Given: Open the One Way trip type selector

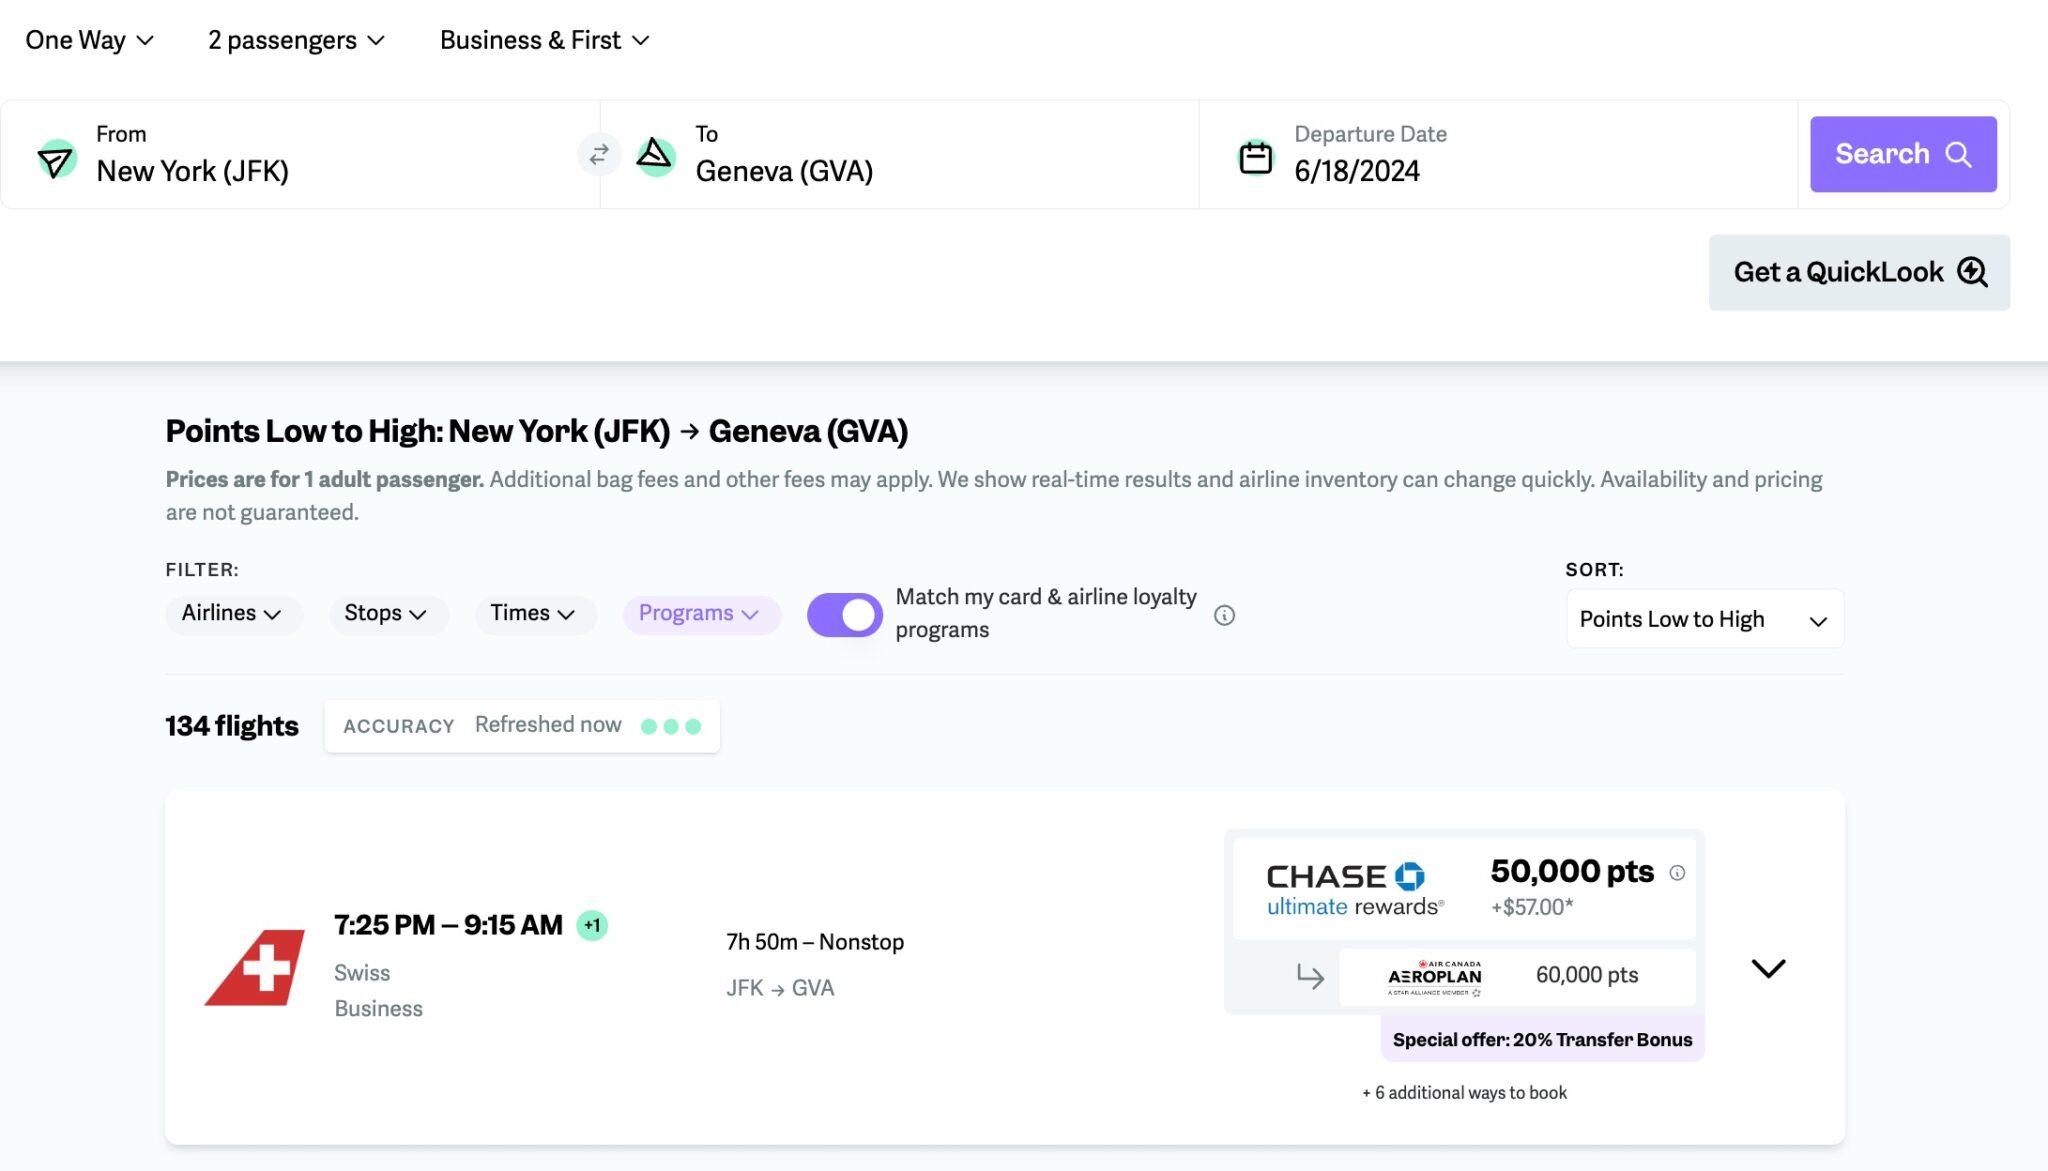Looking at the screenshot, I should [x=88, y=40].
